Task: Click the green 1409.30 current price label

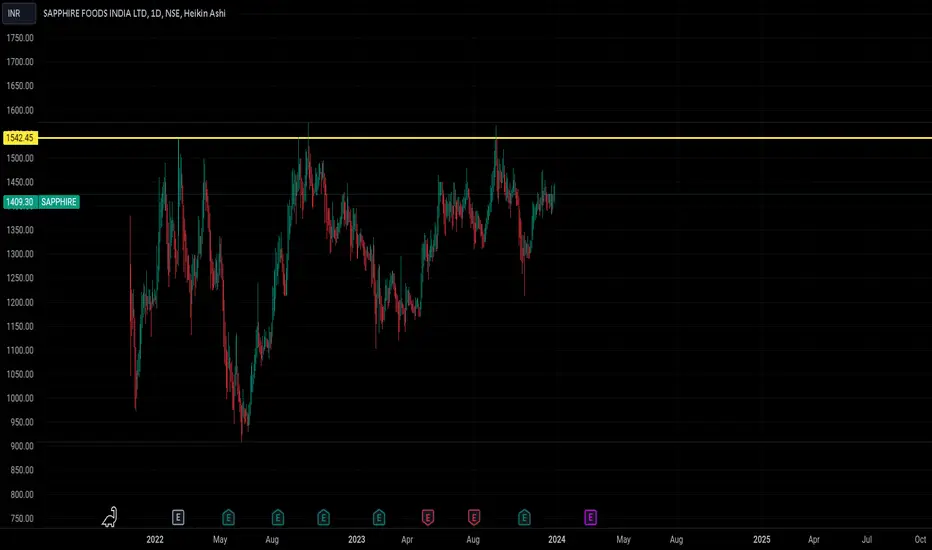Action: (x=20, y=202)
